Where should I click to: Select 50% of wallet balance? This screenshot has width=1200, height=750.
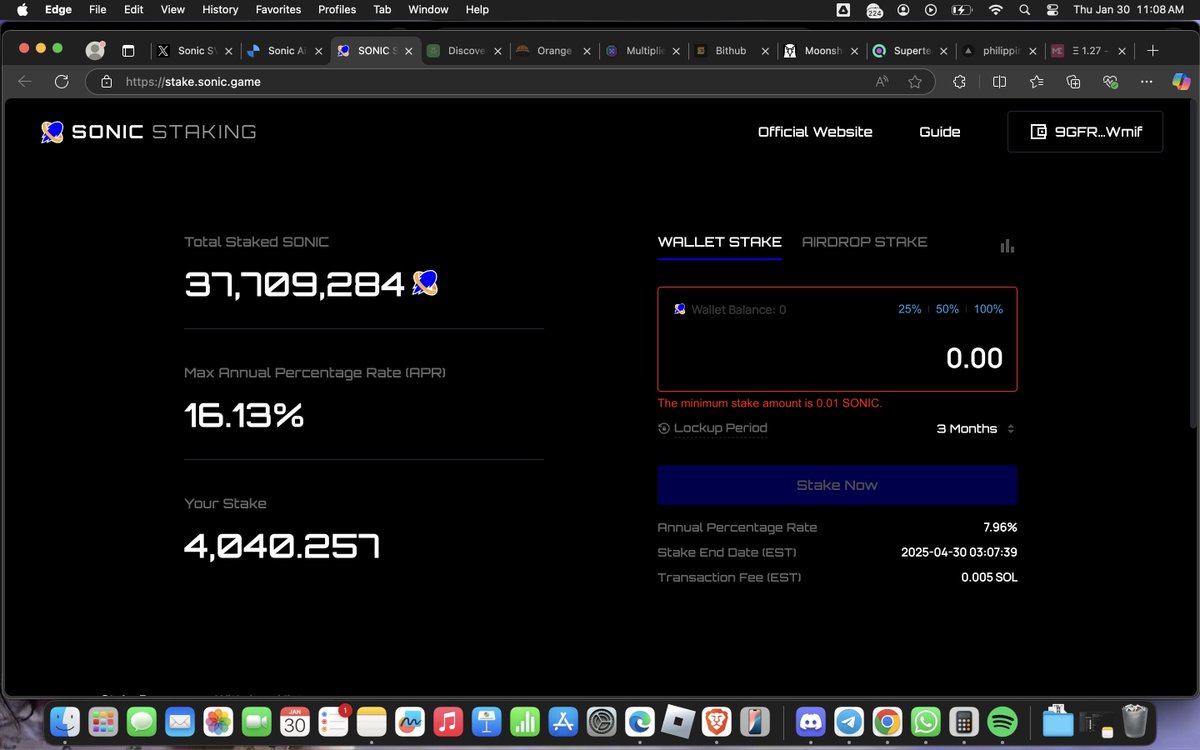click(x=947, y=309)
